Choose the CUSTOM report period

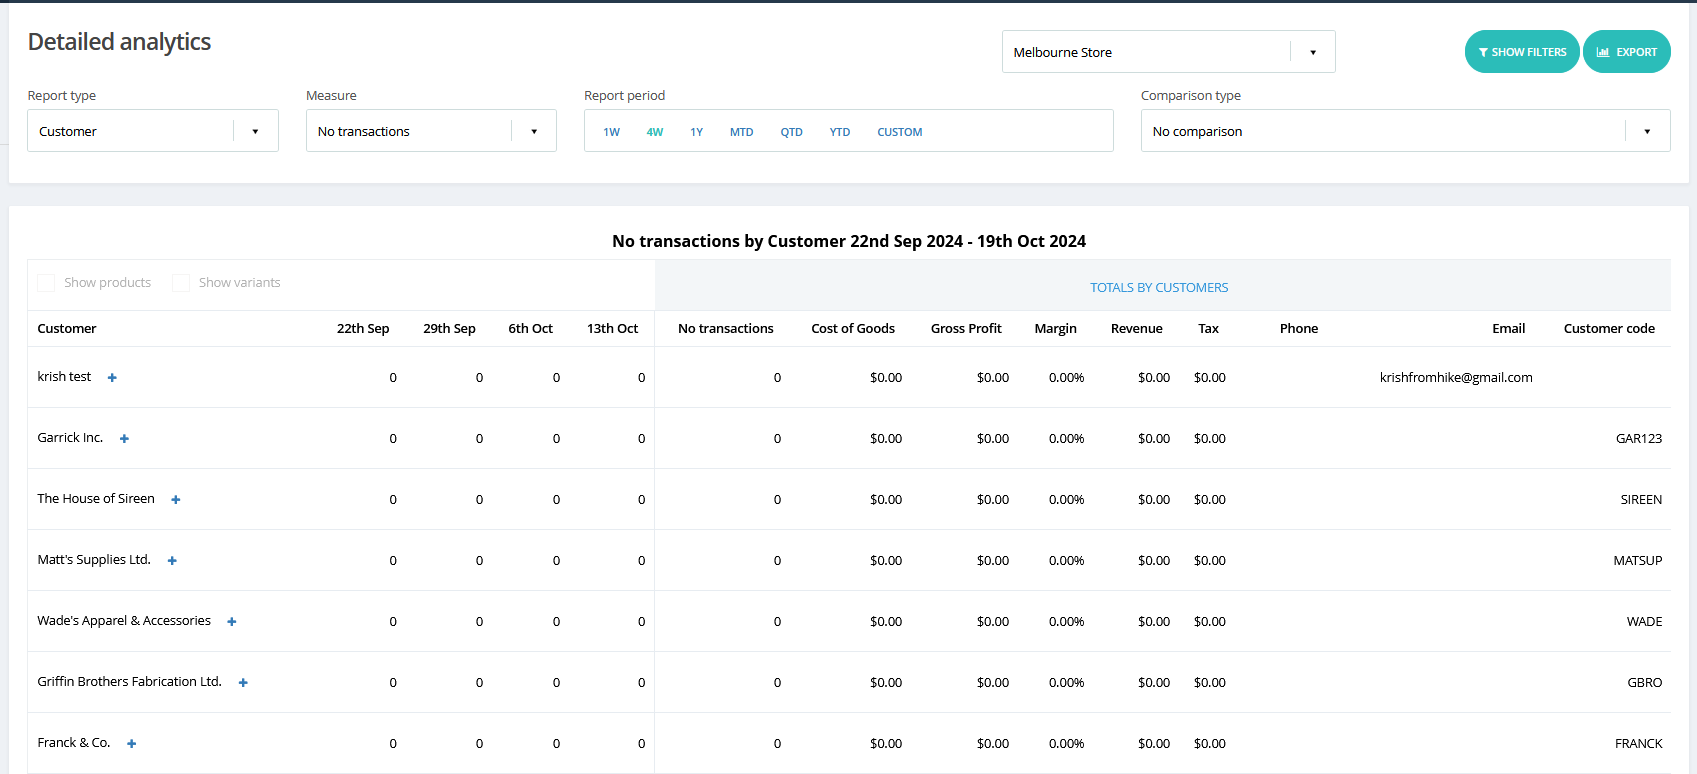pos(900,132)
